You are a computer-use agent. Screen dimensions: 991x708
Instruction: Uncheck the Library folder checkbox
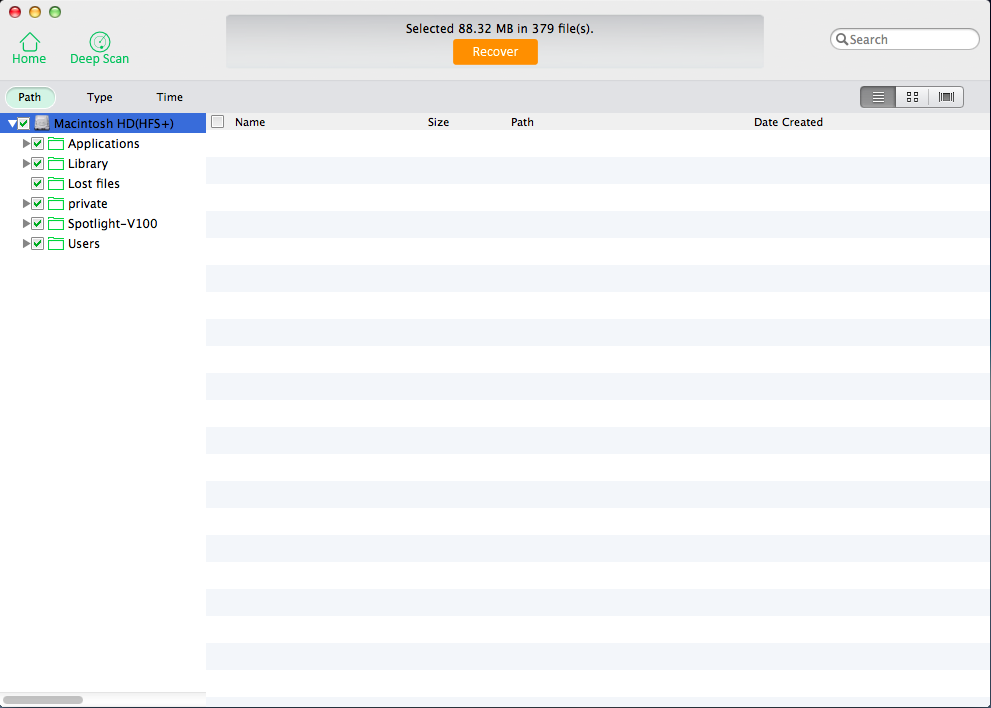38,164
